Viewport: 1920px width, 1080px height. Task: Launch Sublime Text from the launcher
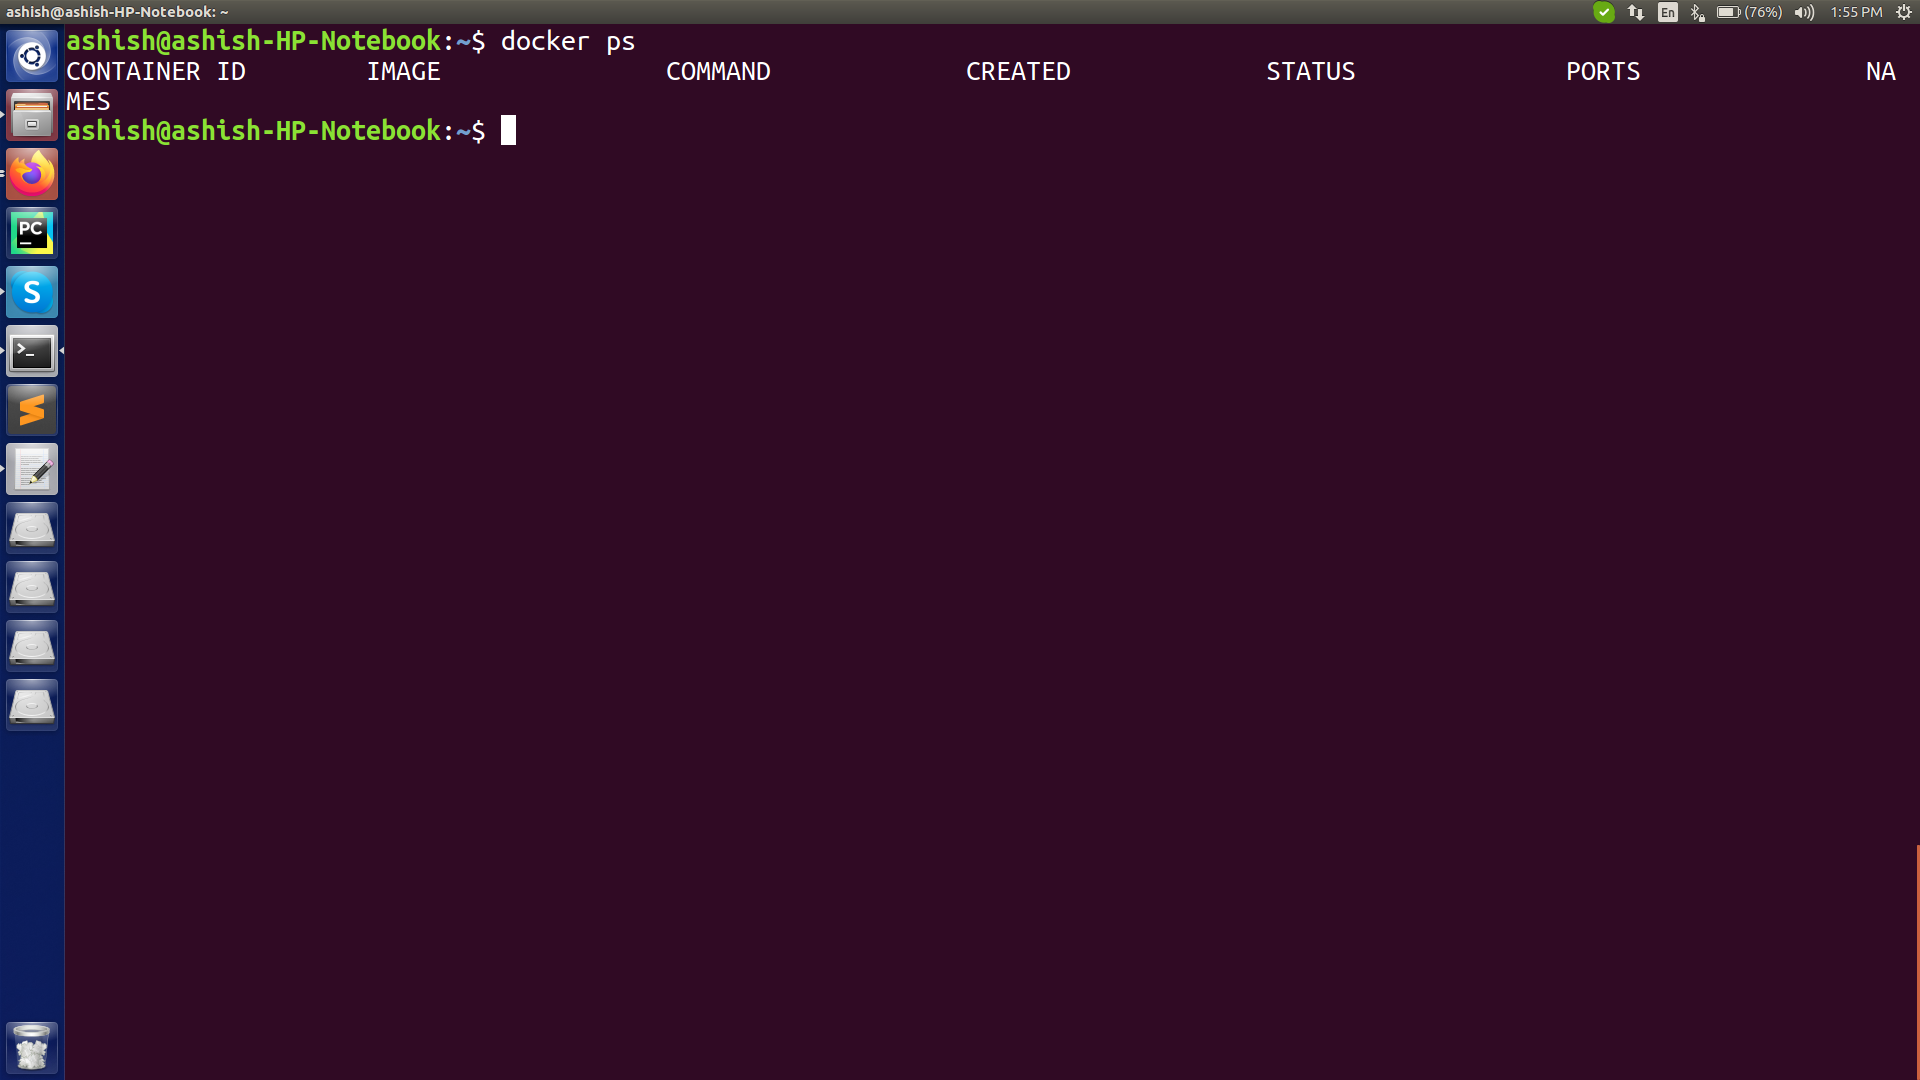tap(32, 410)
